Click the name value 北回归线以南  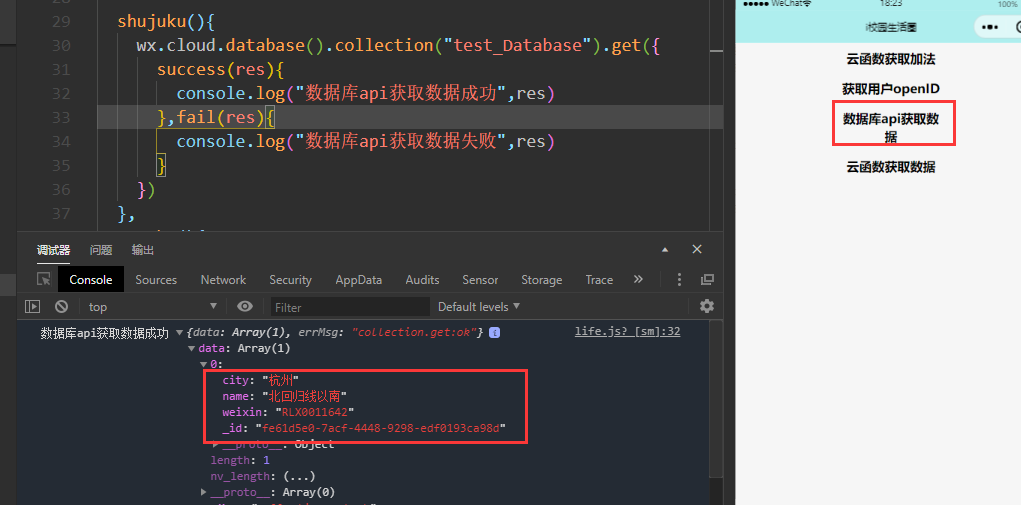tap(304, 396)
